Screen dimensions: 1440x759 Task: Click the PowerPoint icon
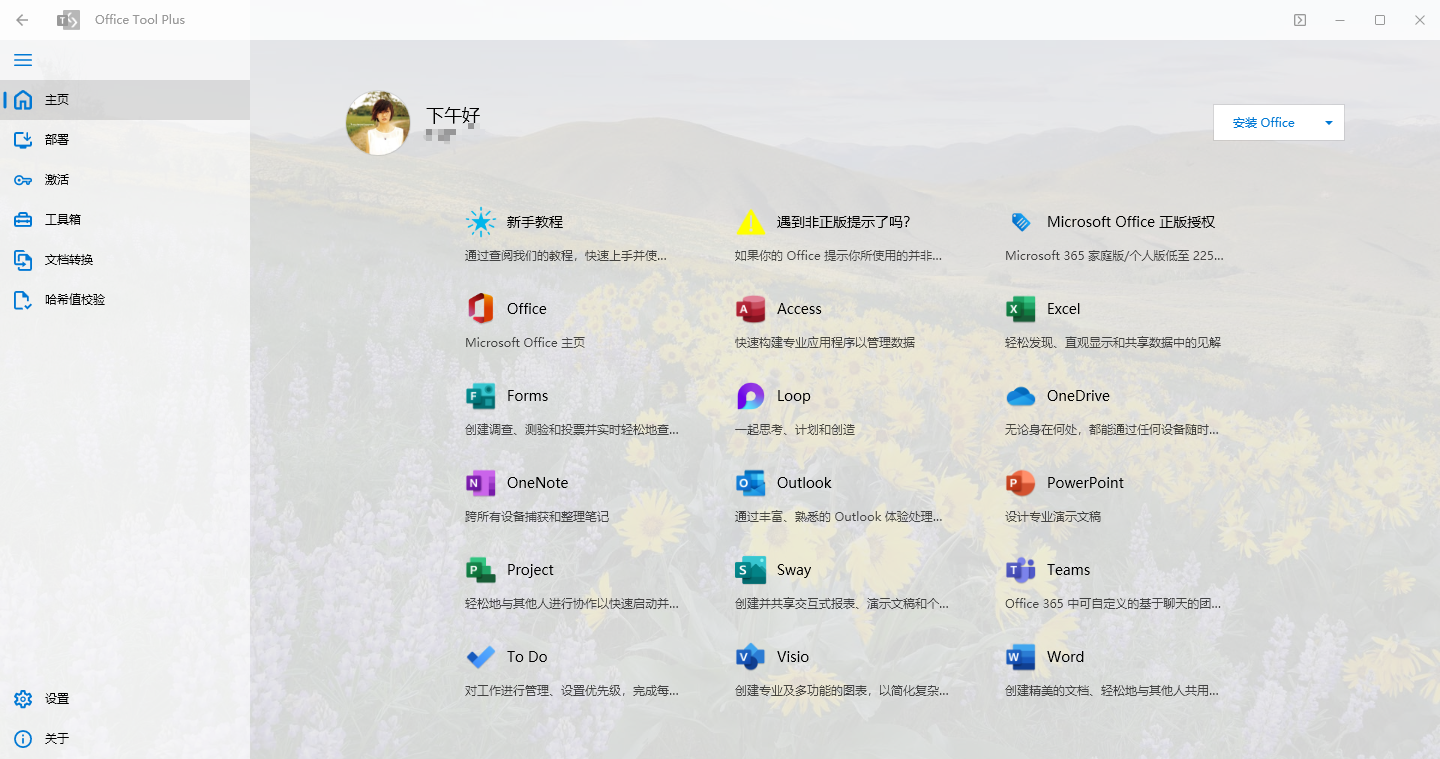1020,483
